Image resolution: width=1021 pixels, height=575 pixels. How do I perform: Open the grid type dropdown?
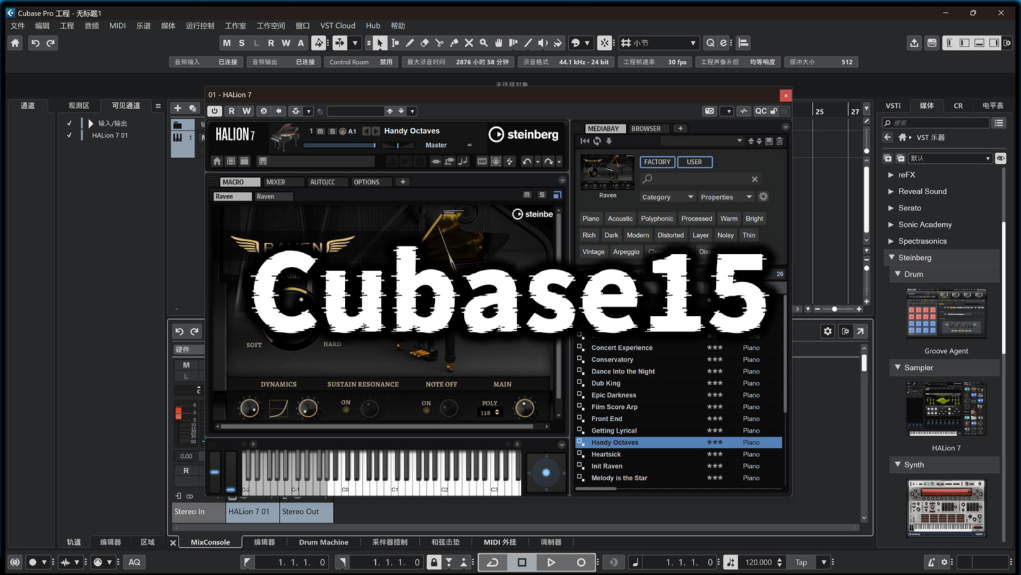658,43
